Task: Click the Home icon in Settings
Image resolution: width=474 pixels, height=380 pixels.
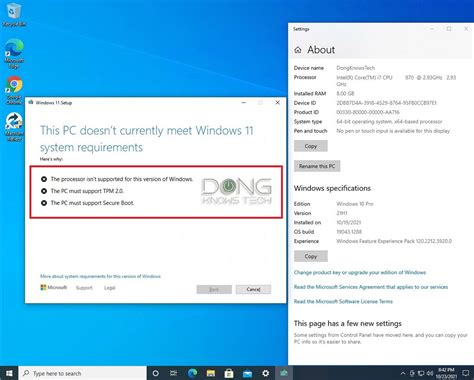Action: point(298,50)
